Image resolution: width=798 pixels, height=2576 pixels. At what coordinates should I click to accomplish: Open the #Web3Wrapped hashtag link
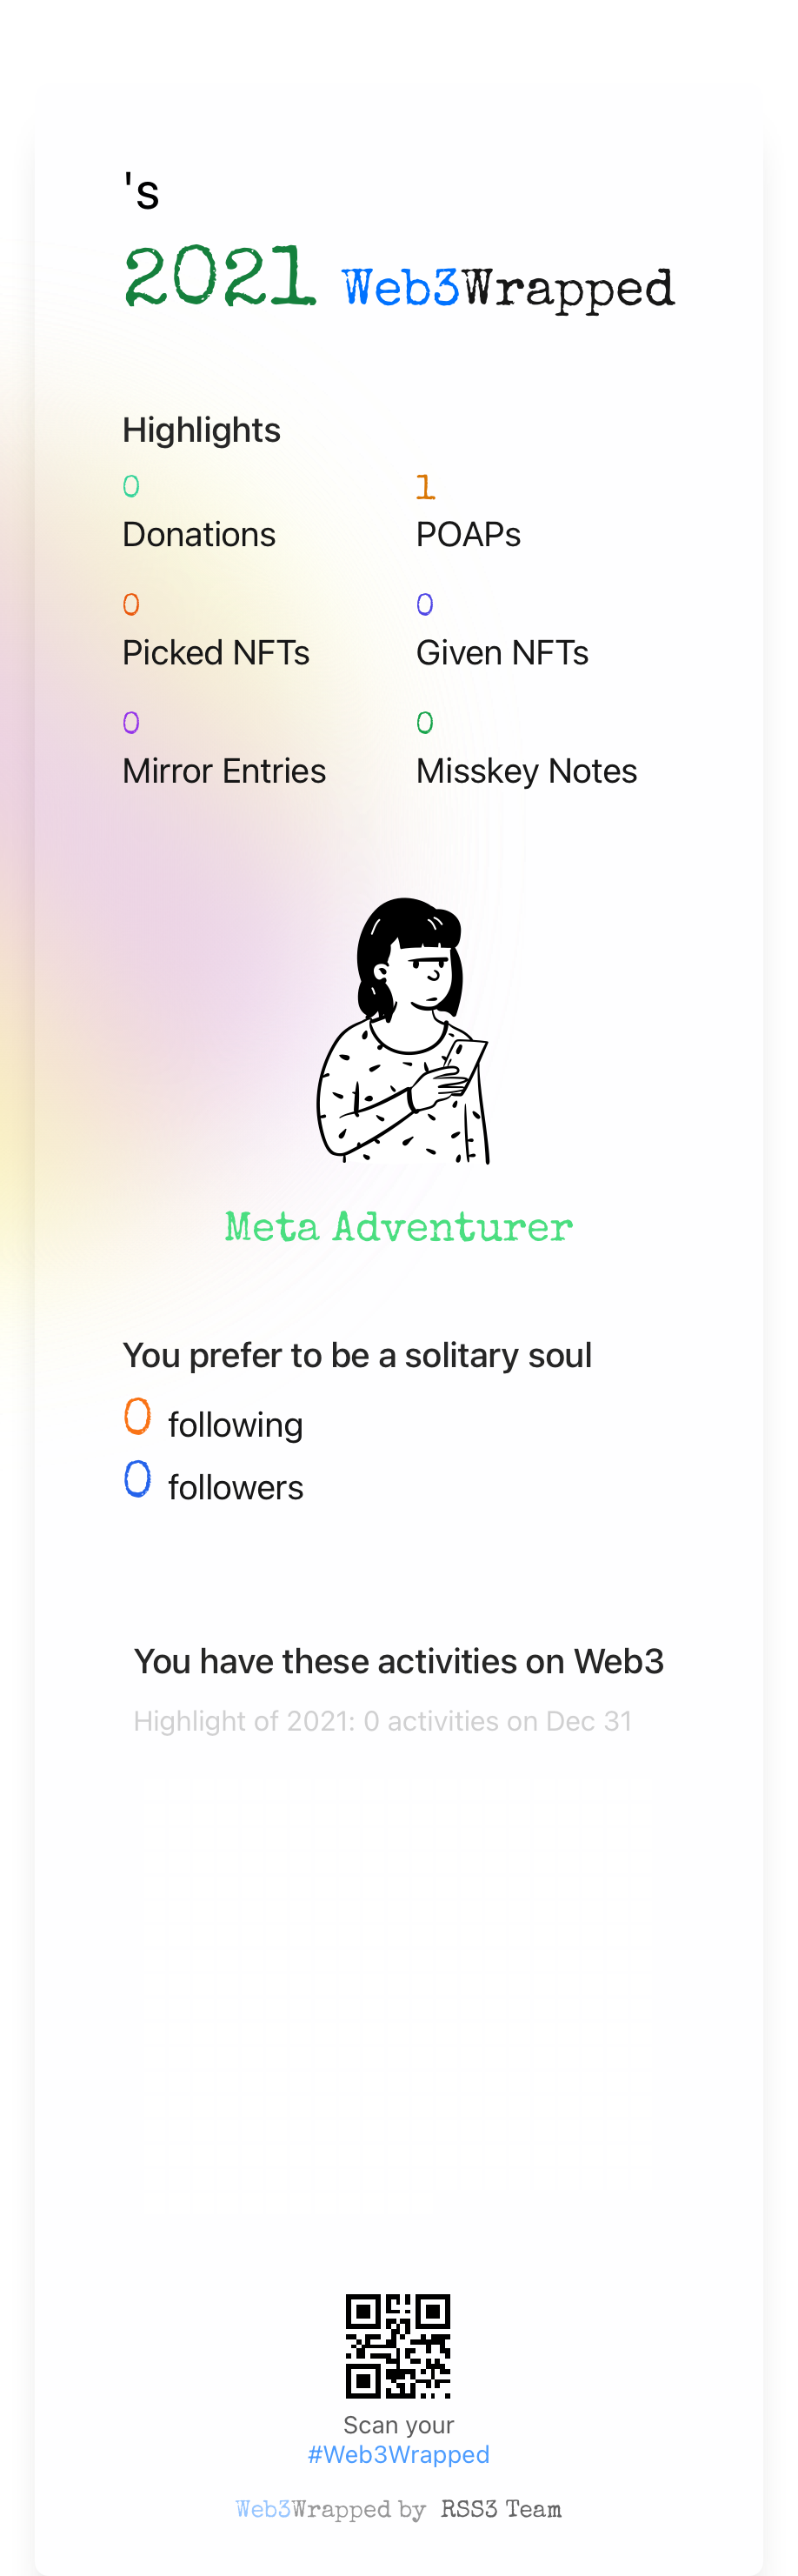tap(398, 2454)
